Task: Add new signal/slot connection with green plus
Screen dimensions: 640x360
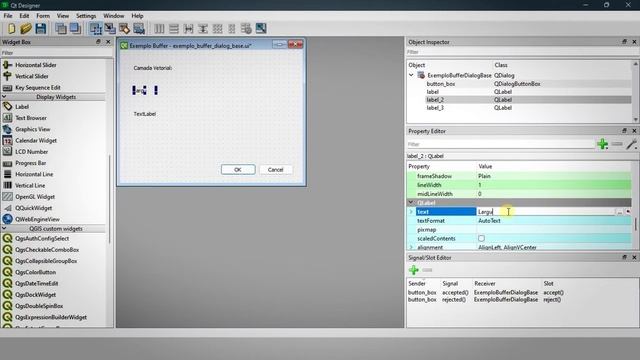Action: [x=413, y=270]
